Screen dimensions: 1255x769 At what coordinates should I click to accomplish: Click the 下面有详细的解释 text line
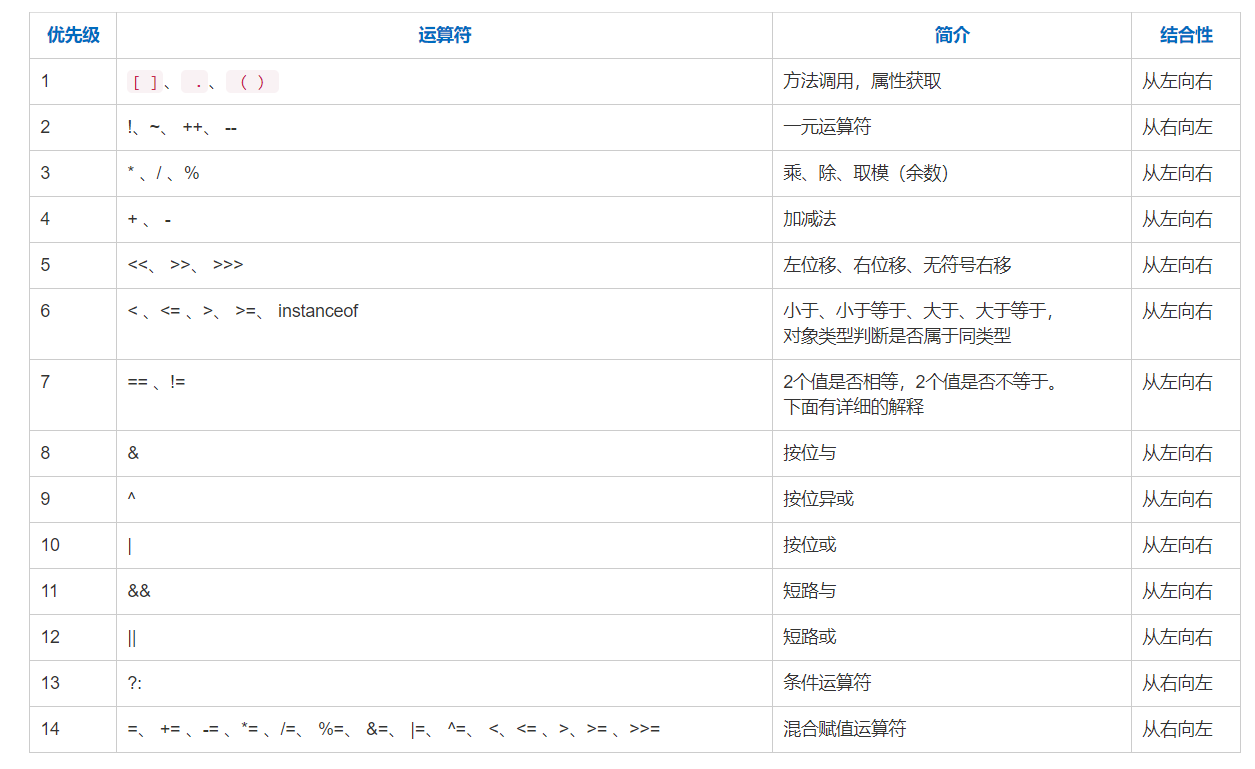[853, 407]
